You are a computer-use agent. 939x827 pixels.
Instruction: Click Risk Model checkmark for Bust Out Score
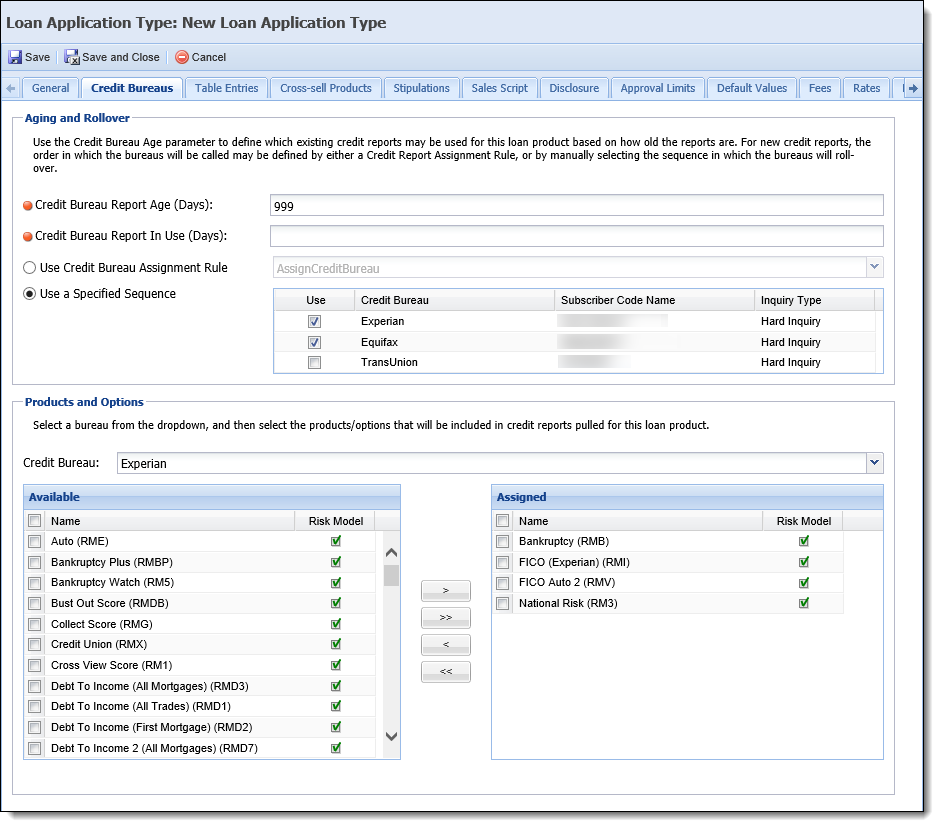pos(336,603)
